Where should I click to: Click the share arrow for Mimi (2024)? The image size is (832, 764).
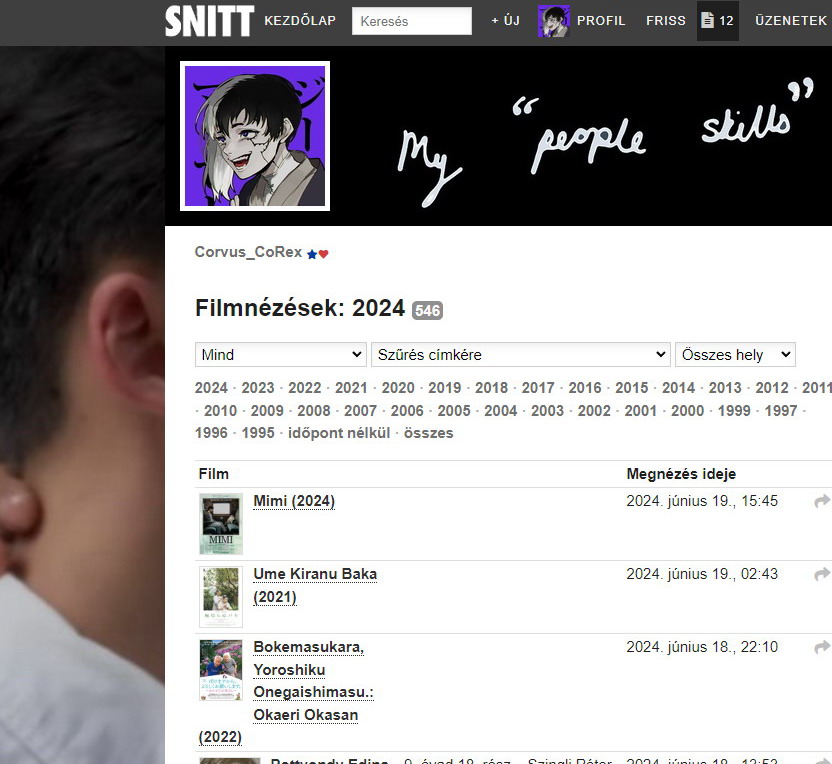click(x=822, y=501)
